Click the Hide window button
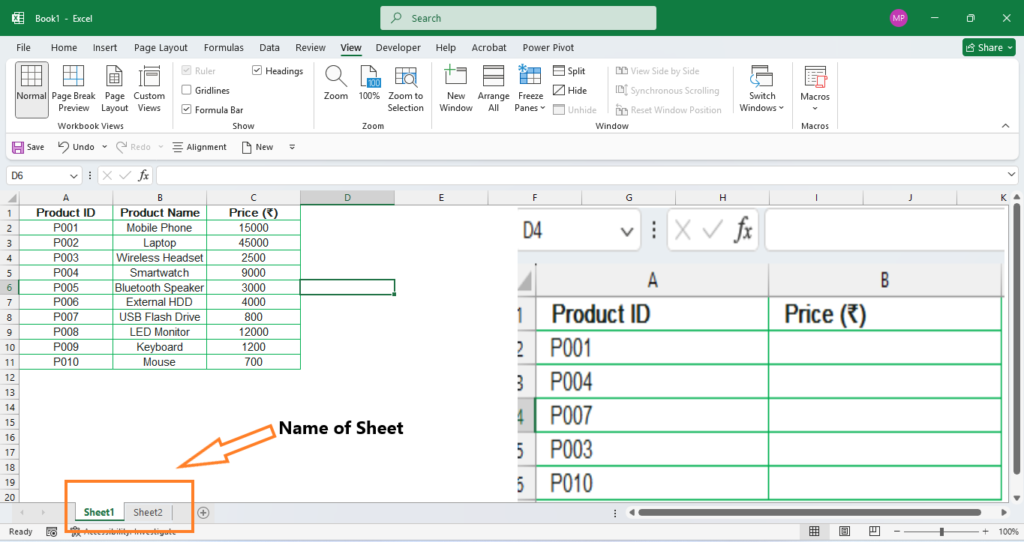The height and width of the screenshot is (542, 1024). tap(569, 90)
